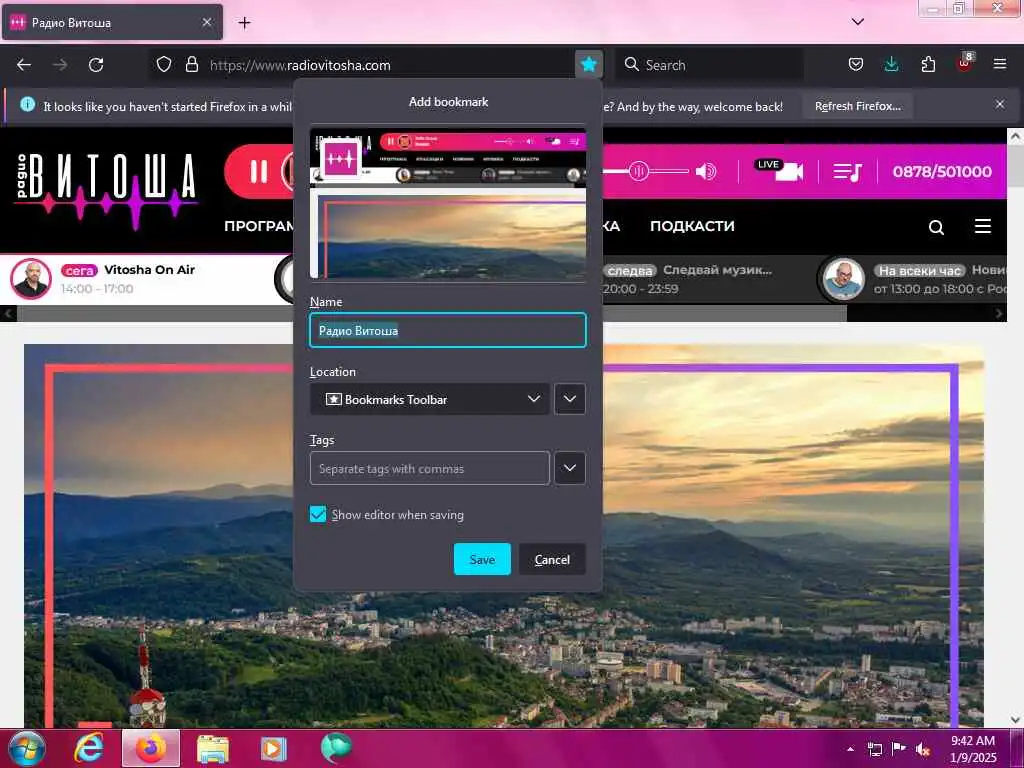Open the clock showing 9:42 AM
The width and height of the screenshot is (1024, 768).
(x=973, y=749)
